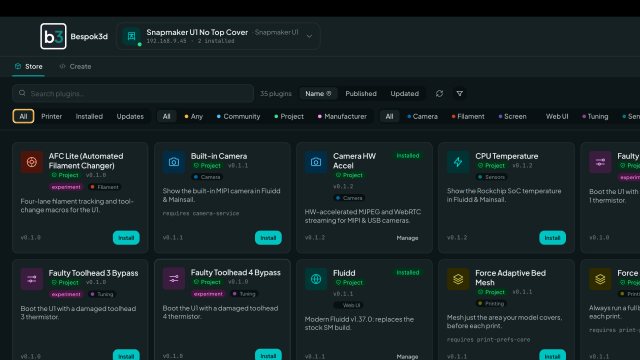Filter by Project source
This screenshot has height=360, width=640.
[289, 116]
